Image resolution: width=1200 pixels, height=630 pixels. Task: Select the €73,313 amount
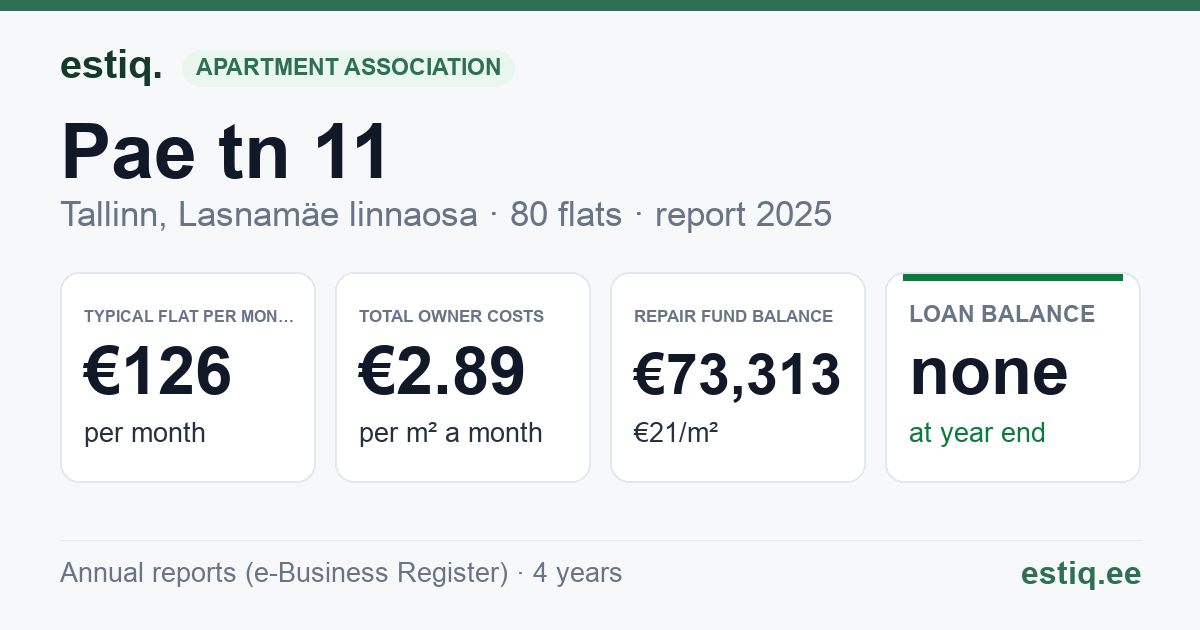737,375
